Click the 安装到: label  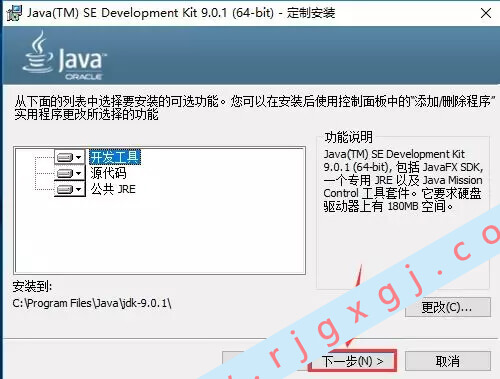32,286
